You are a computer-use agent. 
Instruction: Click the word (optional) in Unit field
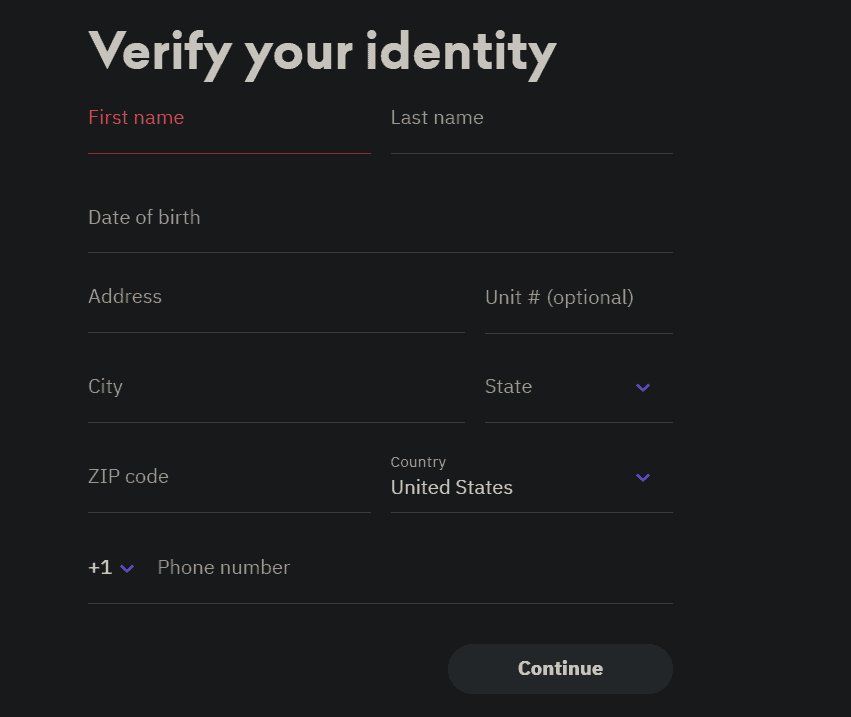tap(590, 298)
